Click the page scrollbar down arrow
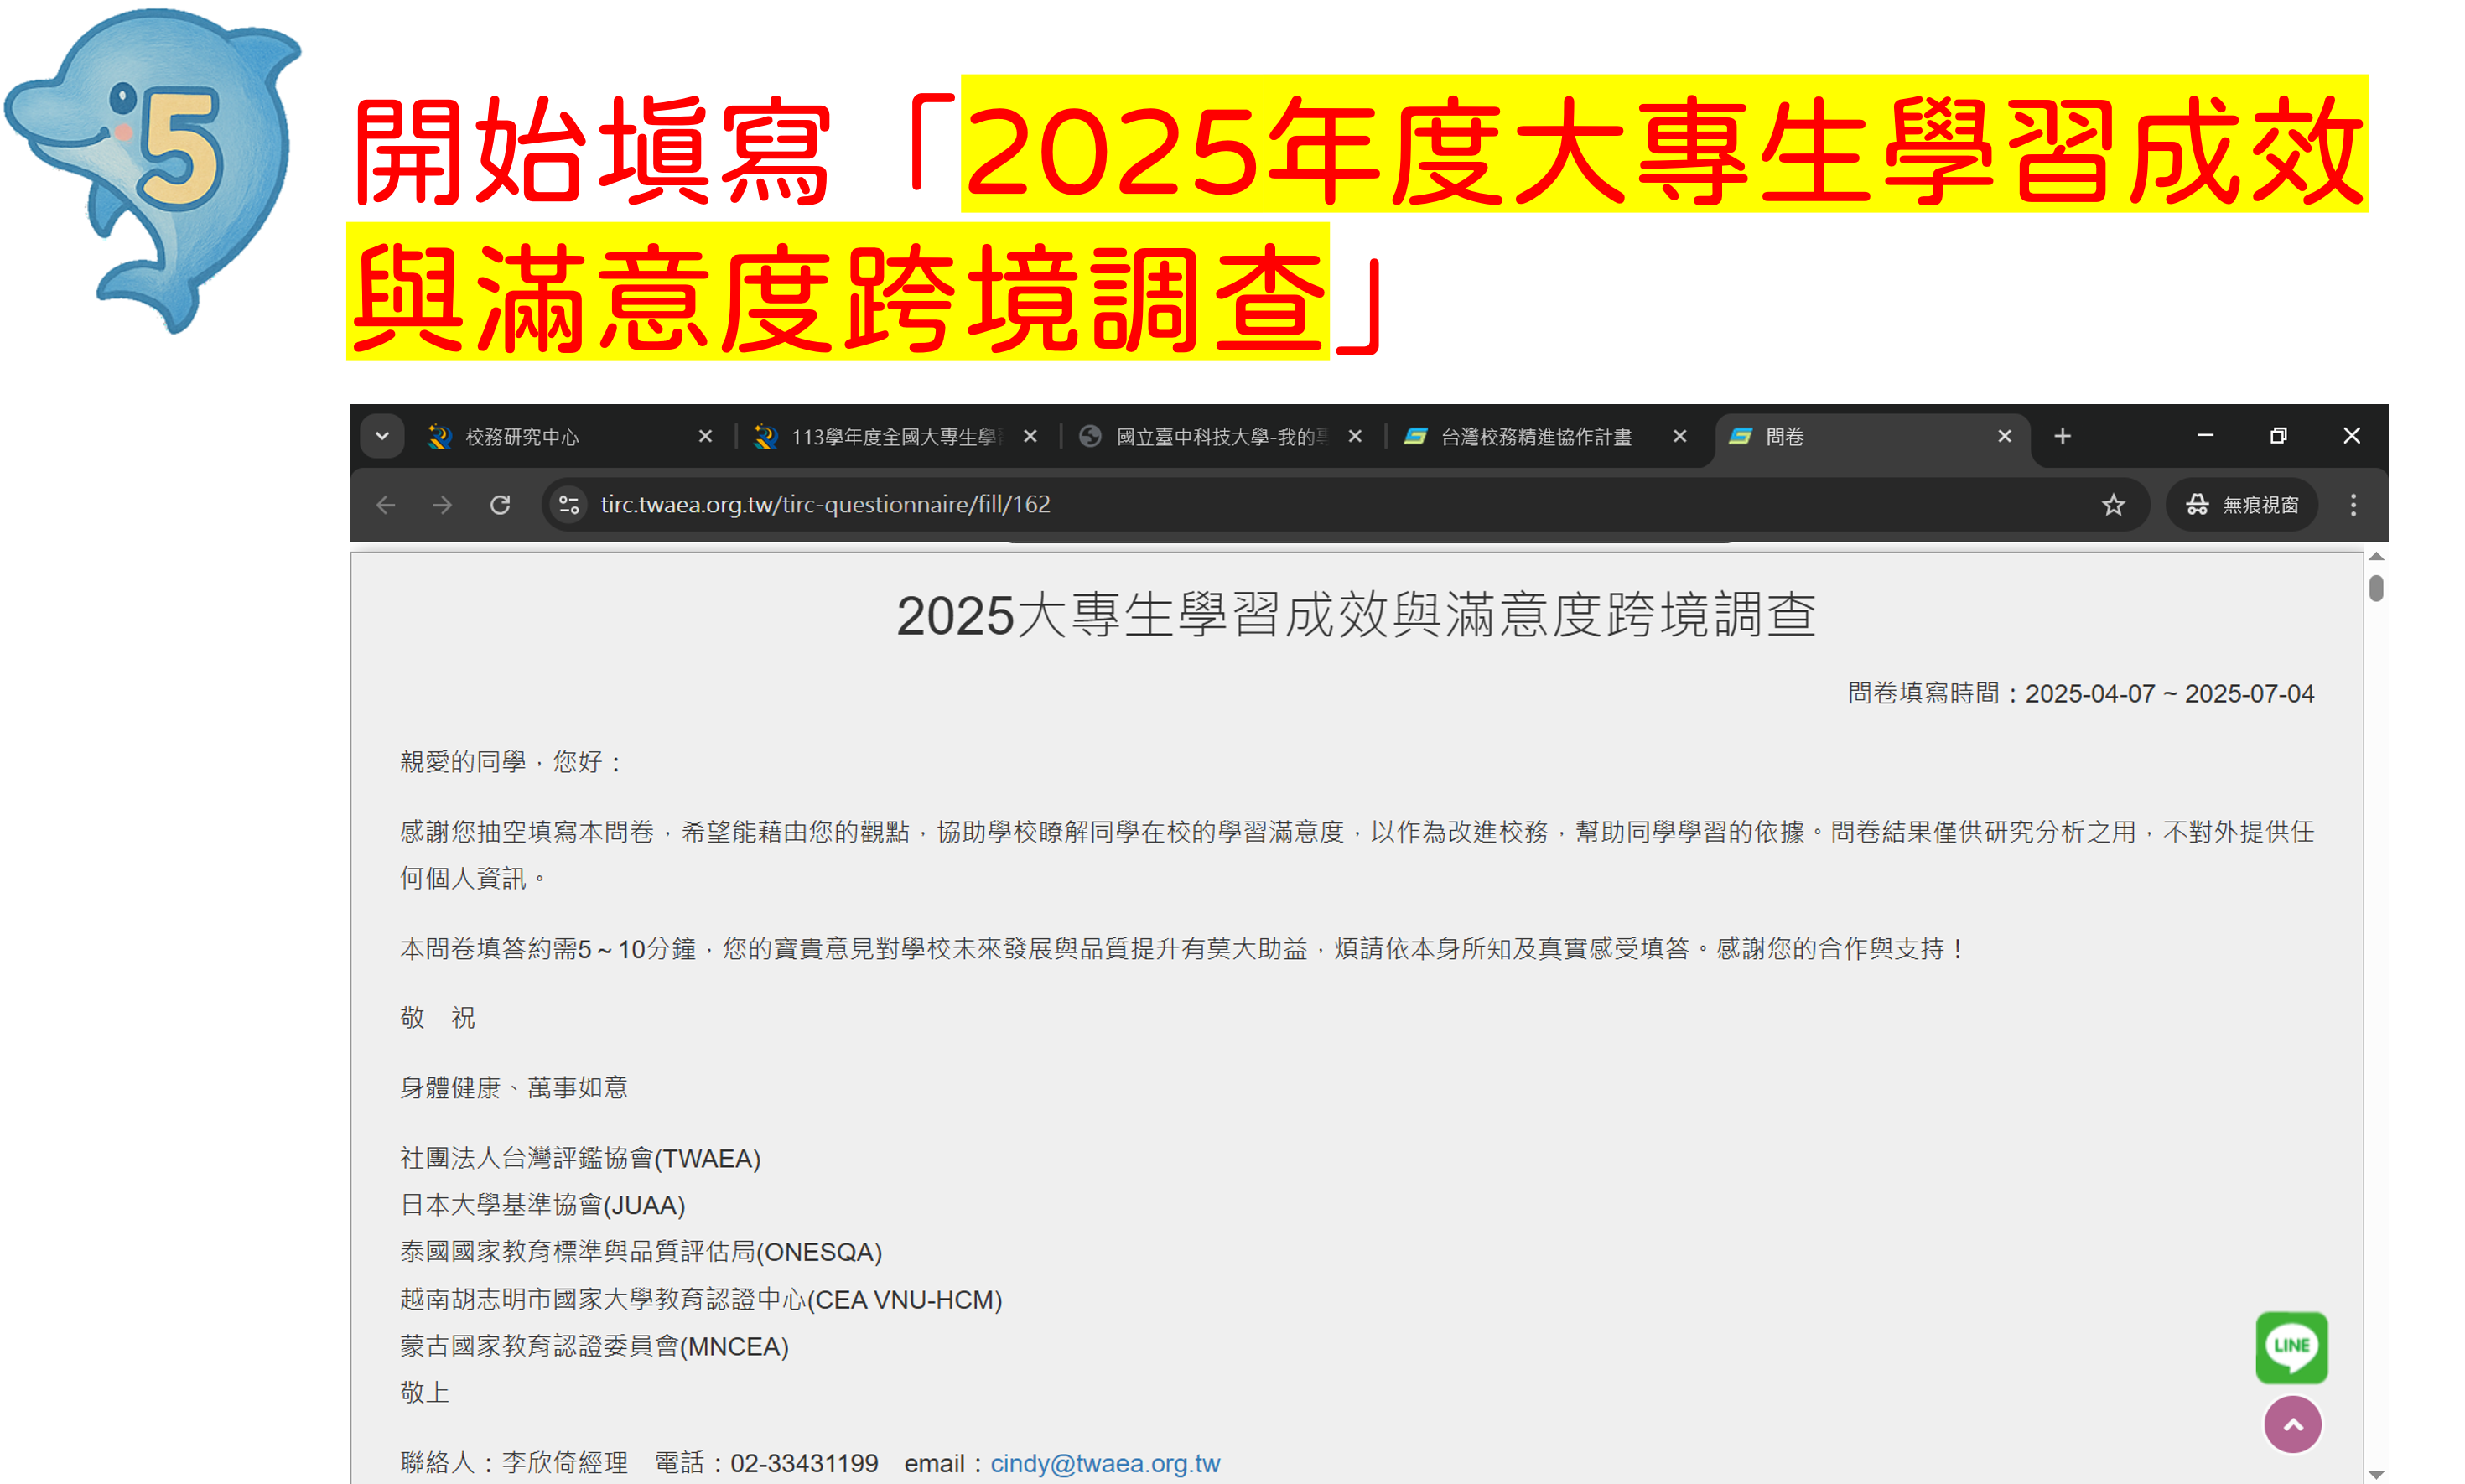Image resolution: width=2465 pixels, height=1484 pixels. [2376, 1474]
